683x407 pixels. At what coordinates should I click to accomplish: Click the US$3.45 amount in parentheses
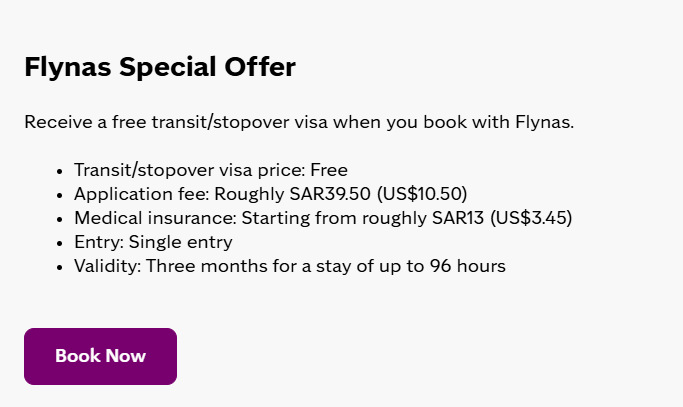[x=531, y=218]
